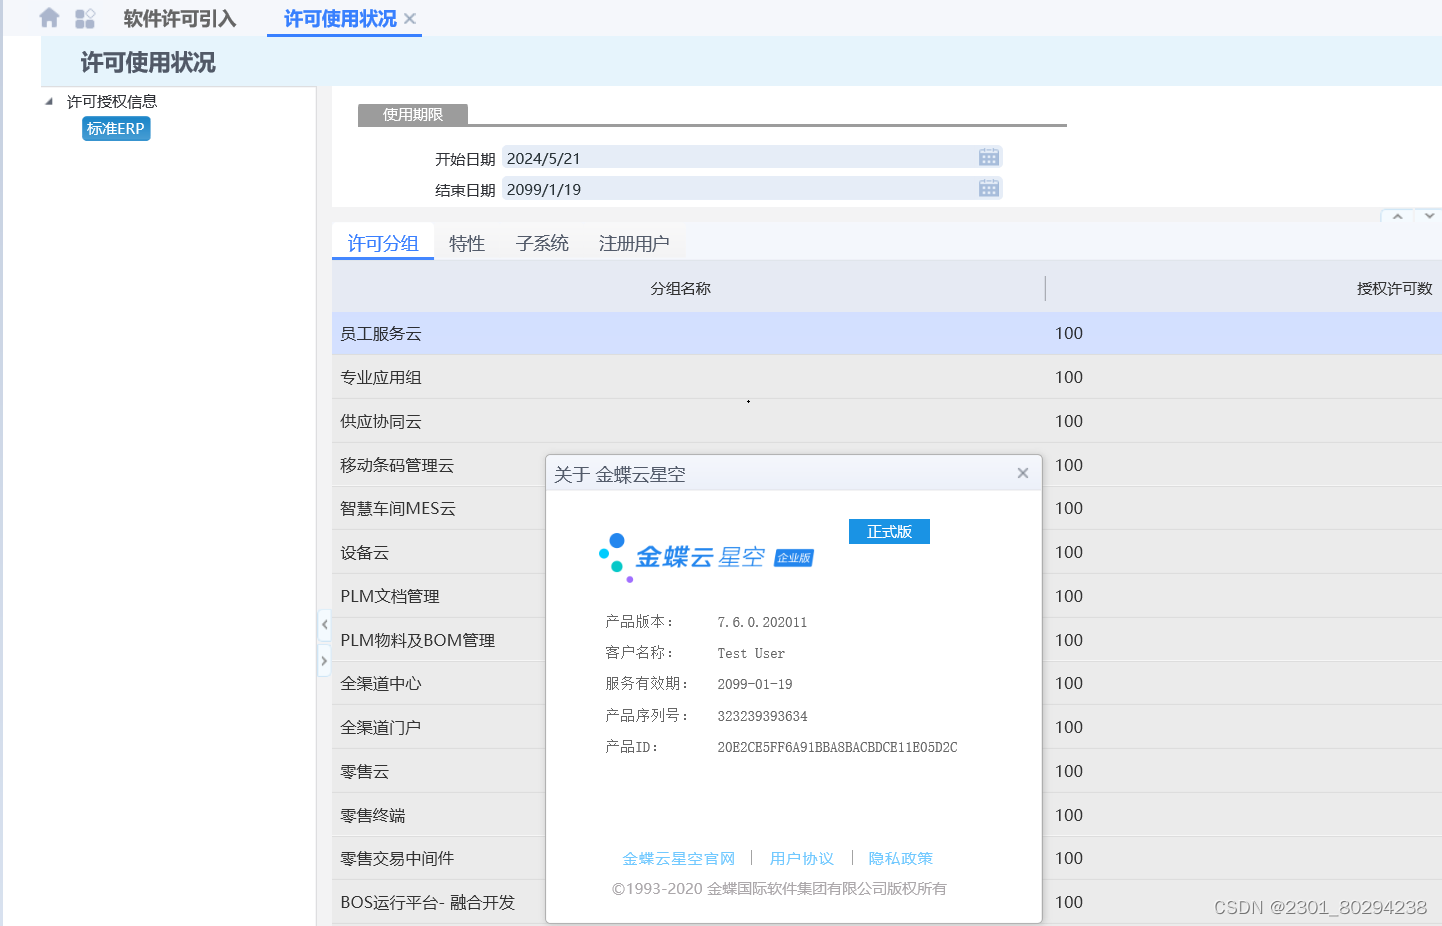This screenshot has height=926, width=1442.
Task: Open the 金蝶云星空官网 link
Action: click(678, 858)
